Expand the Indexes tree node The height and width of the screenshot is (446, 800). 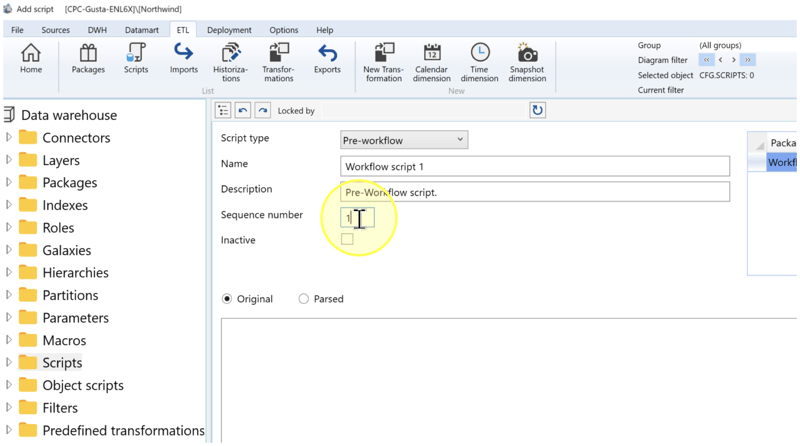tap(9, 205)
